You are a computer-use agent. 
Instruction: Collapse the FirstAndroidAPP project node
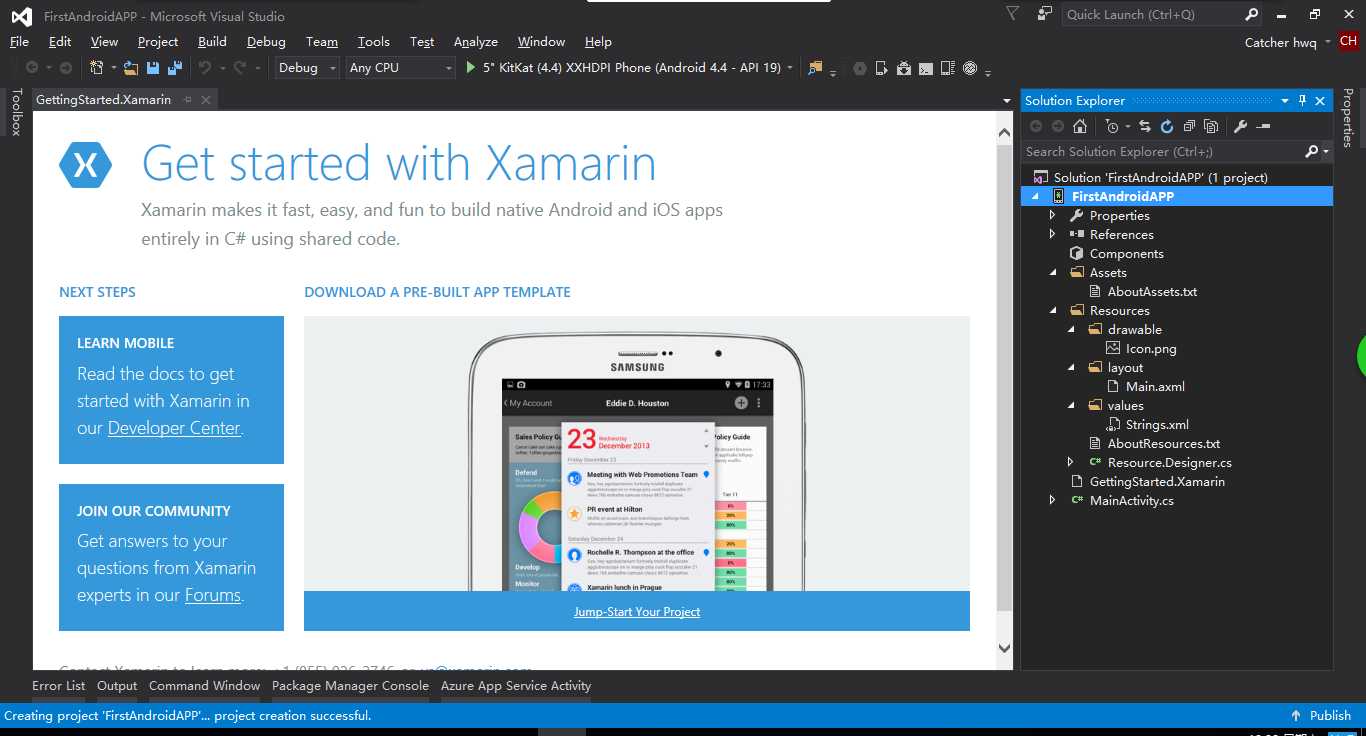click(1035, 197)
